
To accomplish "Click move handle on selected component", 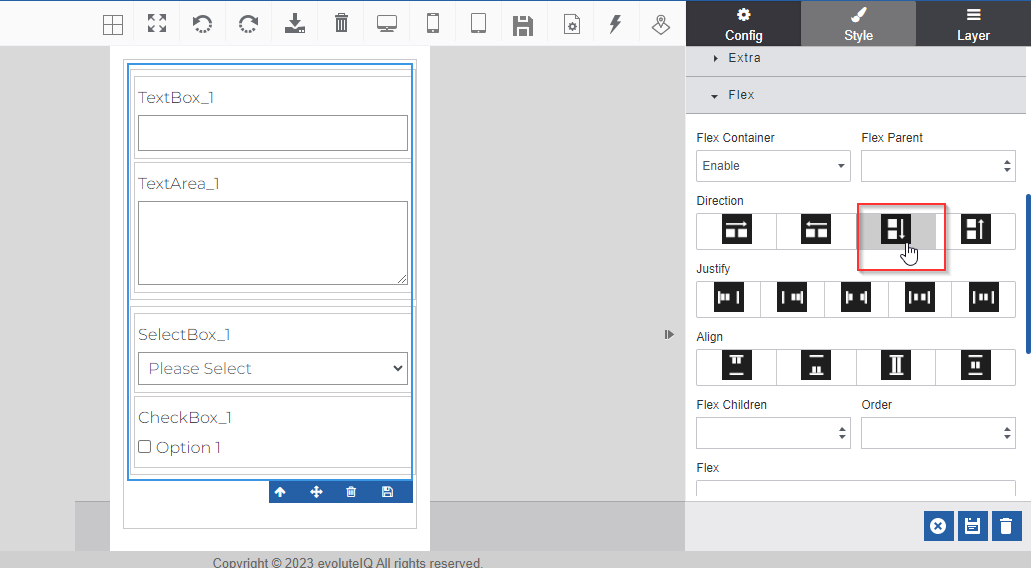I will point(316,492).
